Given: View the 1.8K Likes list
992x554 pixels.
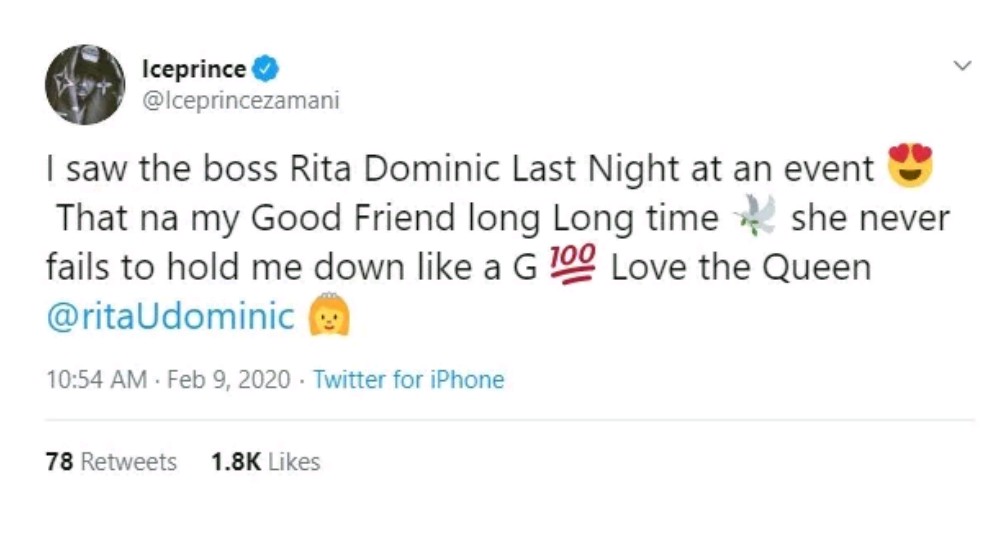Looking at the screenshot, I should click(265, 462).
